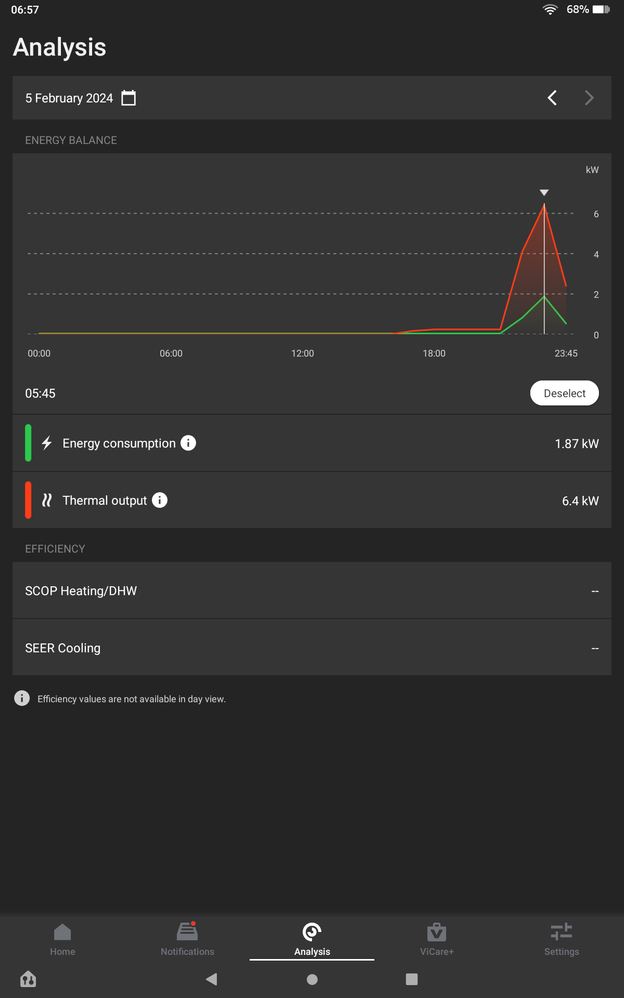Tap the Android home circle button

tap(312, 980)
